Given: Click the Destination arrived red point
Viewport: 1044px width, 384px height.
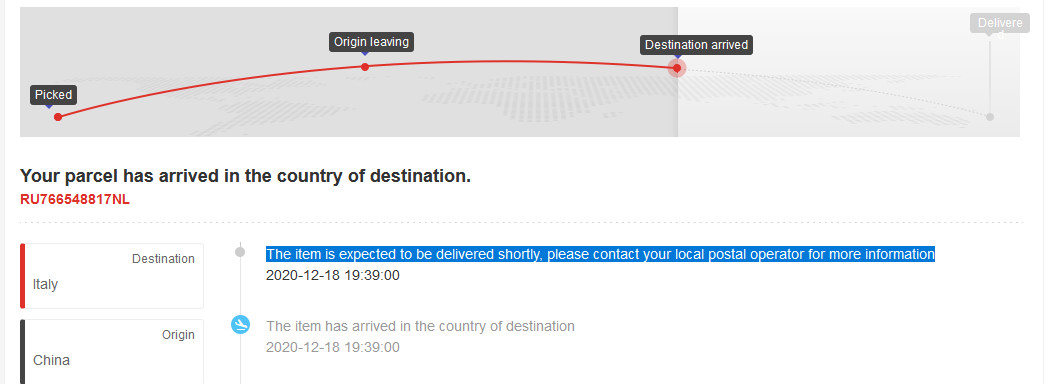Looking at the screenshot, I should coord(677,68).
